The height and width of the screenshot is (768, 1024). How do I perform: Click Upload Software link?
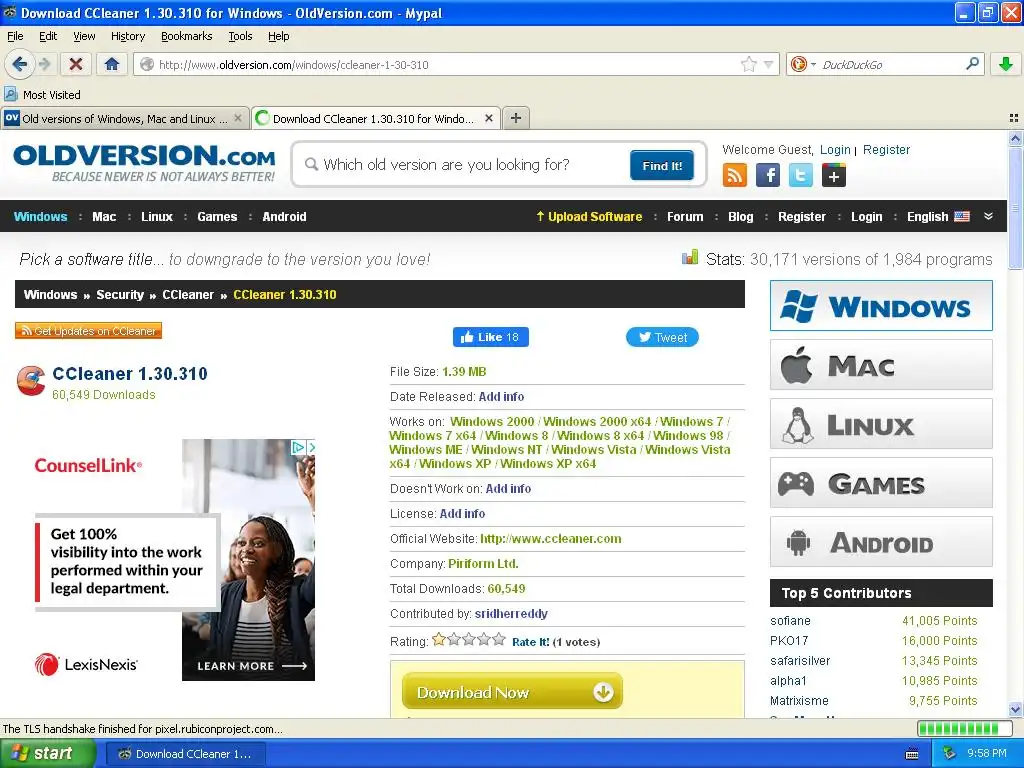[x=589, y=216]
